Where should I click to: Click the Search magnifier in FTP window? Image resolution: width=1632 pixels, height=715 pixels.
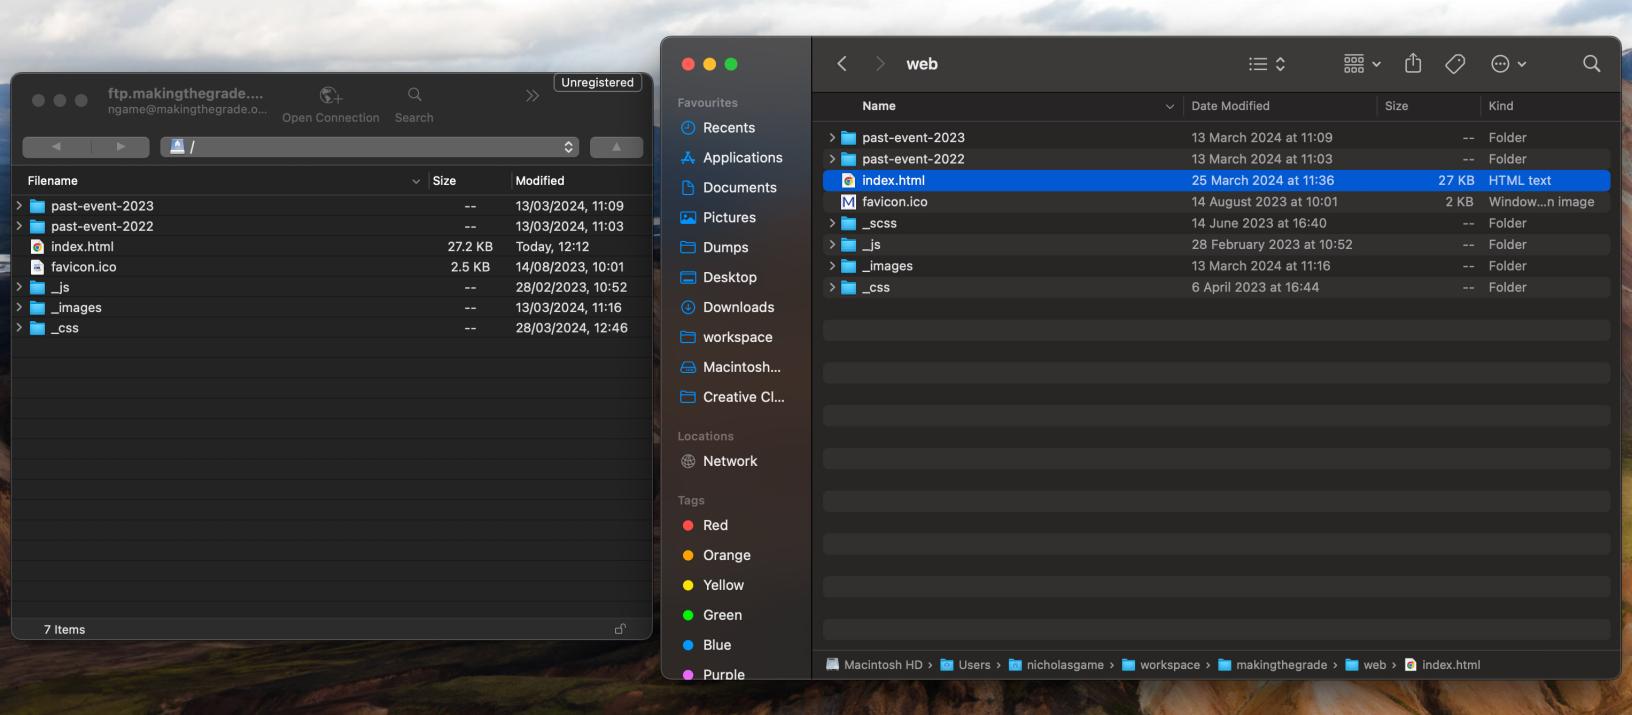[x=414, y=94]
